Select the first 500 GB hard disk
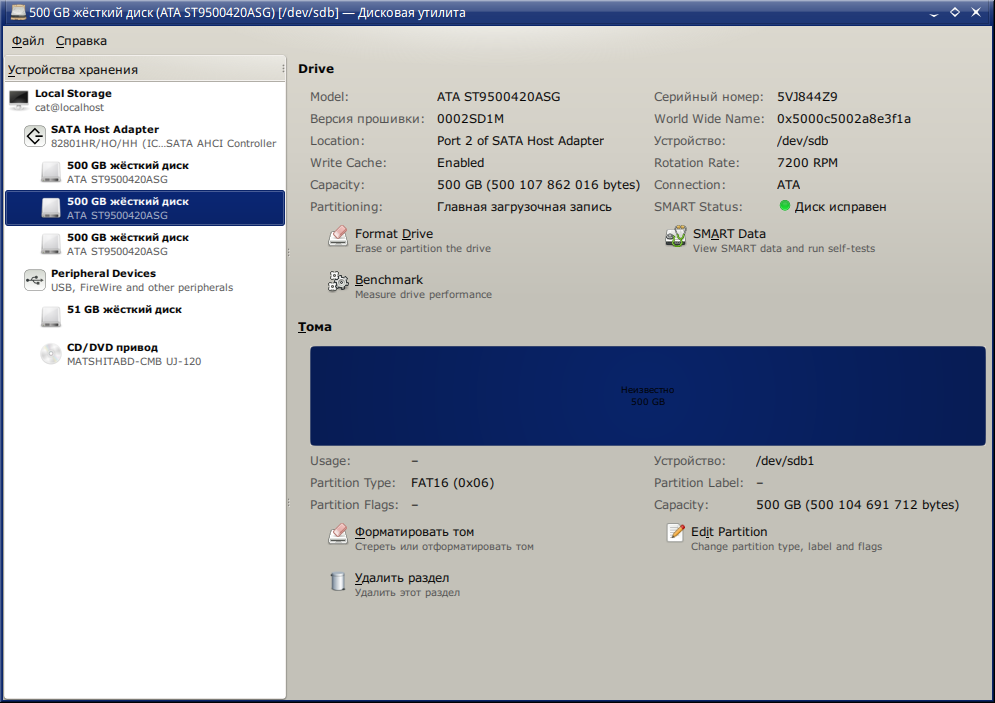The height and width of the screenshot is (703, 995). point(127,172)
